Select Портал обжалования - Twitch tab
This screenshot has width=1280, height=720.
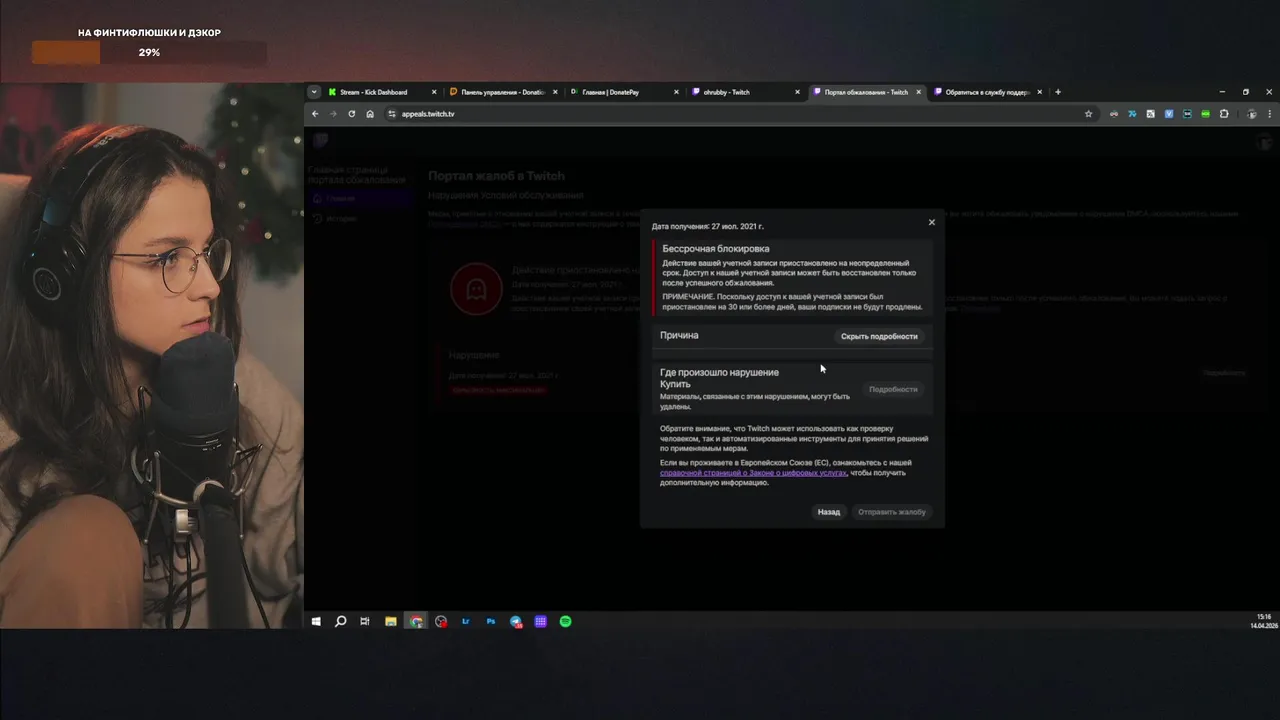(866, 92)
